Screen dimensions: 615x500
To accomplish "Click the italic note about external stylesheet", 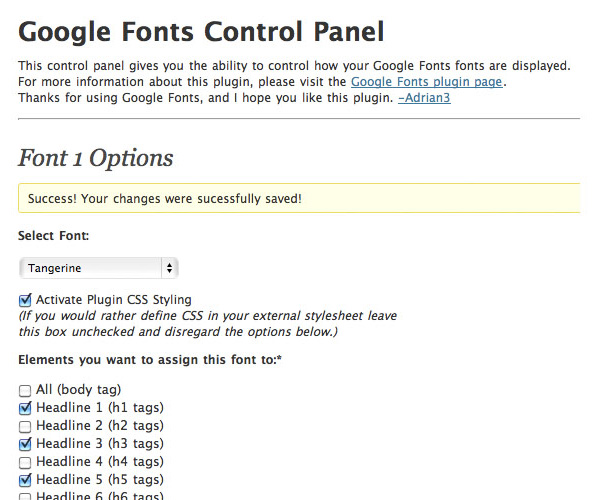I will (x=208, y=324).
